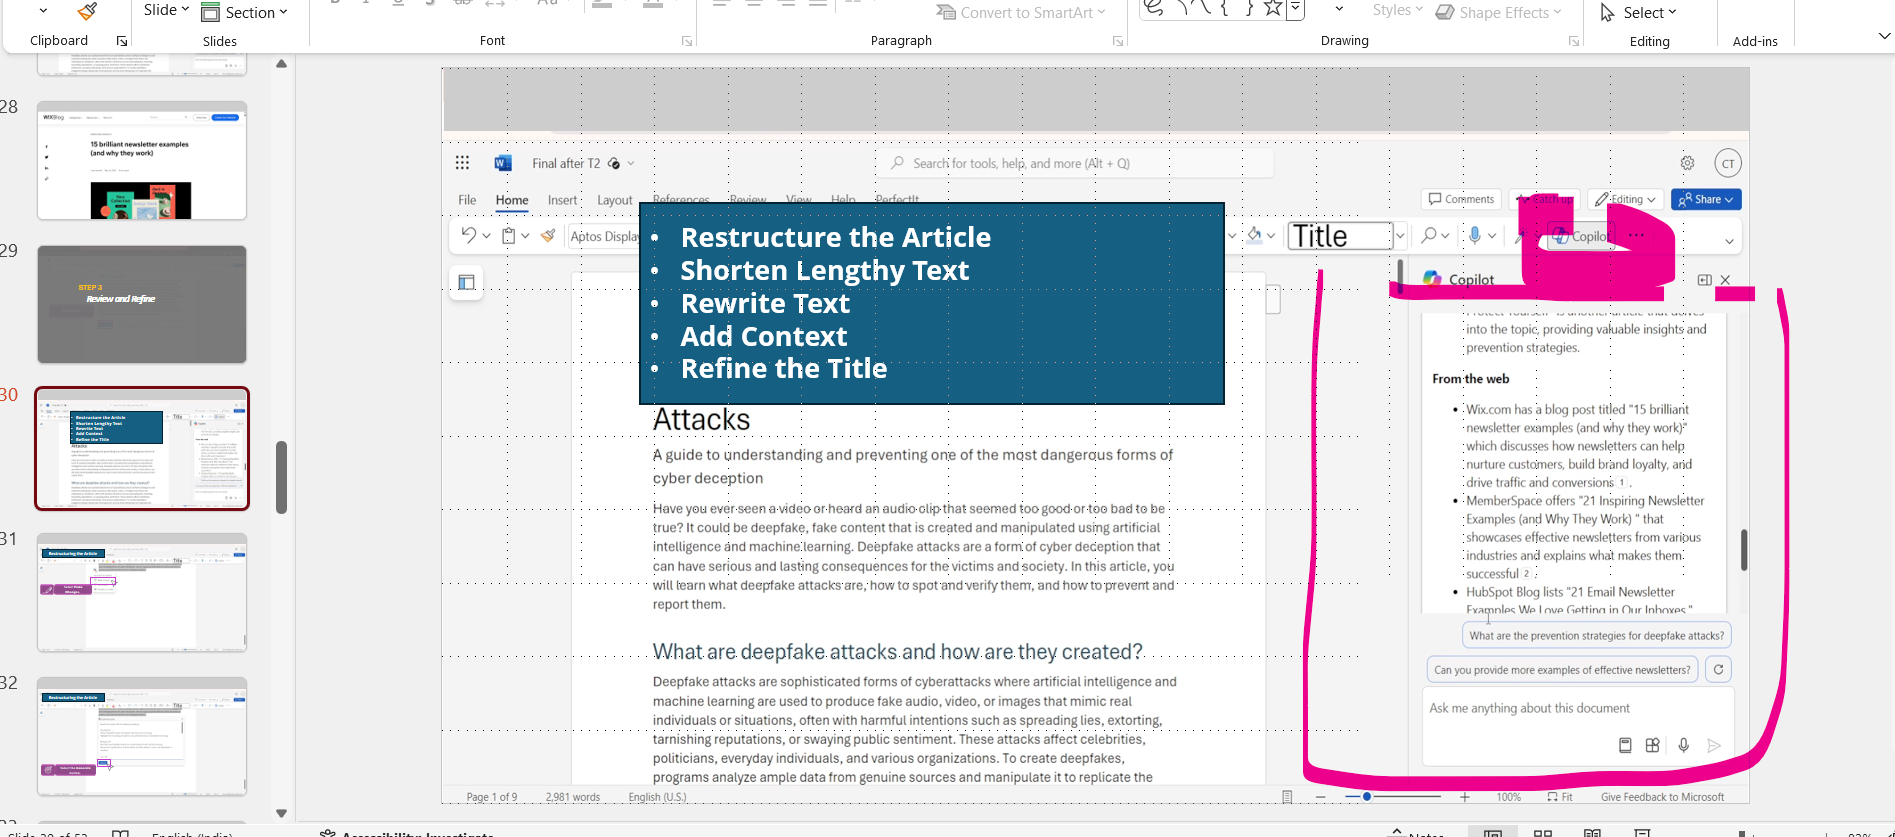Click the Format Painter icon in Word toolbar

548,236
